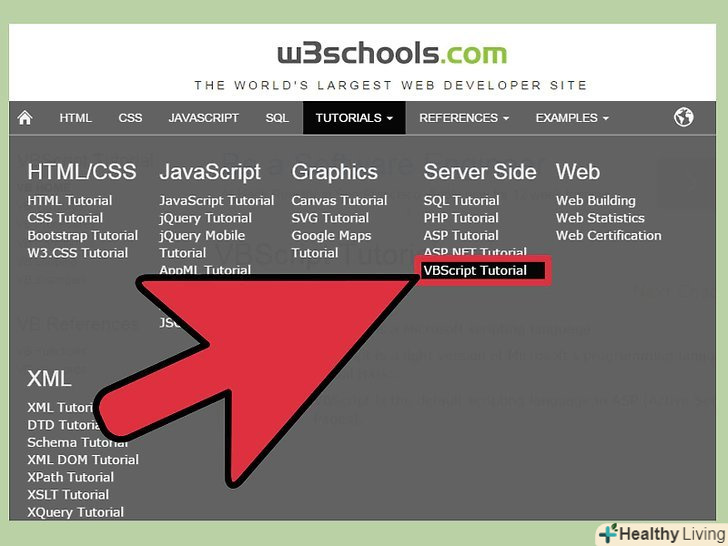Open ASP Tutorial link
This screenshot has height=546, width=728.
[x=461, y=235]
